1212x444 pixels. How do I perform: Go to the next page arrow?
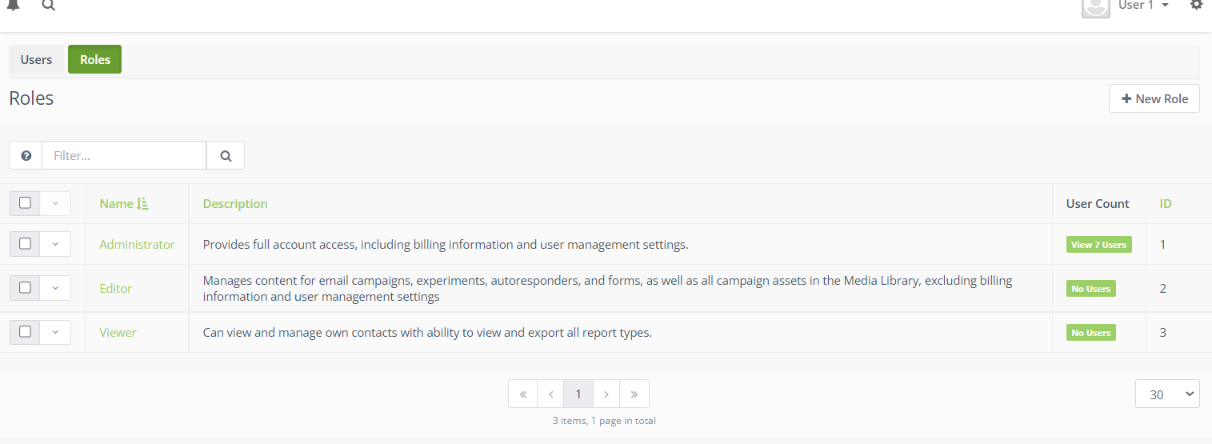(x=606, y=394)
